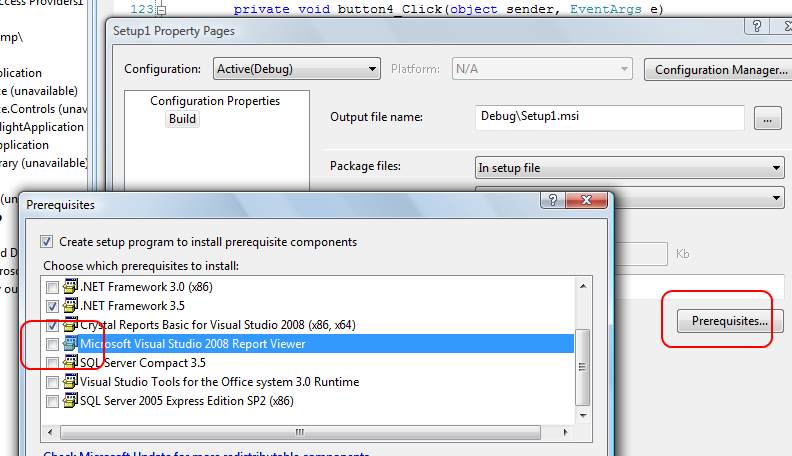Click the .NET Framework 3.5 package icon
Image resolution: width=792 pixels, height=456 pixels.
click(x=70, y=306)
